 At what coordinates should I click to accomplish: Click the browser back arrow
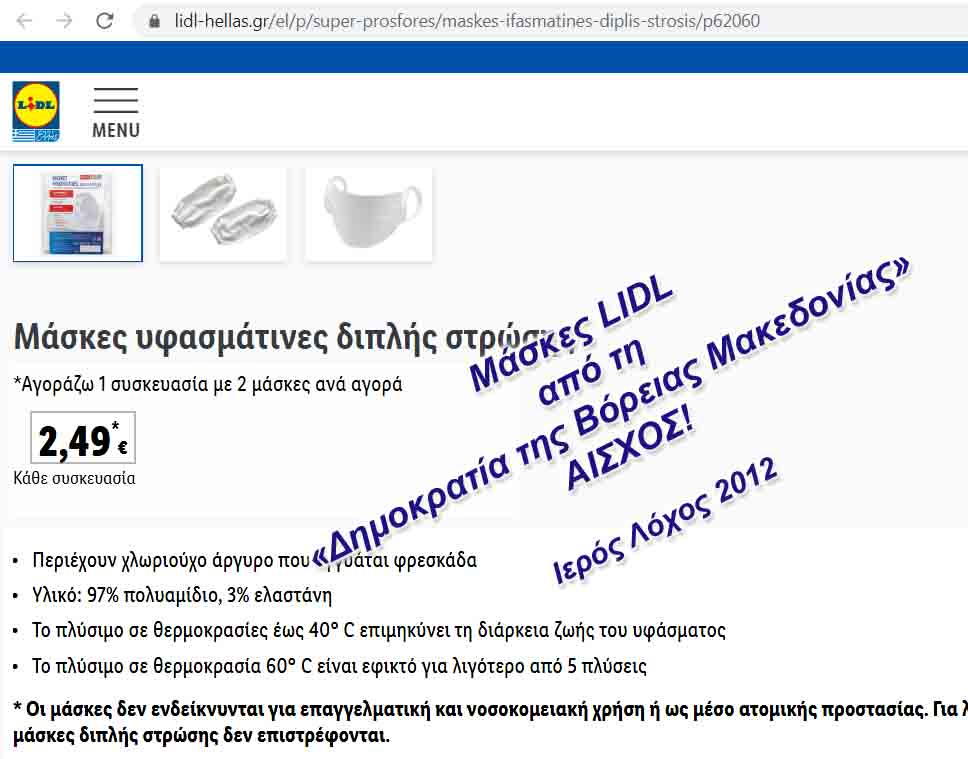point(25,21)
